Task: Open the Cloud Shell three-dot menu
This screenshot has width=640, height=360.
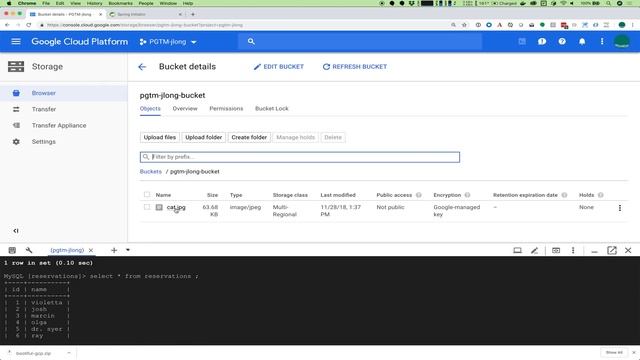Action: pyautogui.click(x=573, y=251)
